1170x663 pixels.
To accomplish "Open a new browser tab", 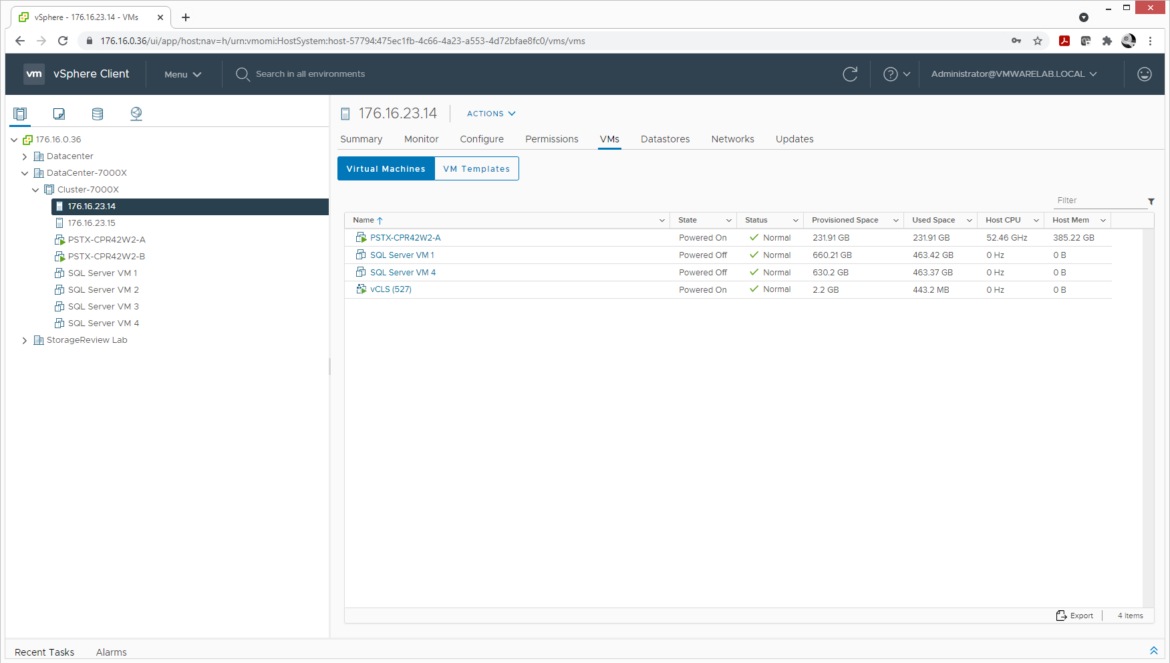I will [186, 17].
